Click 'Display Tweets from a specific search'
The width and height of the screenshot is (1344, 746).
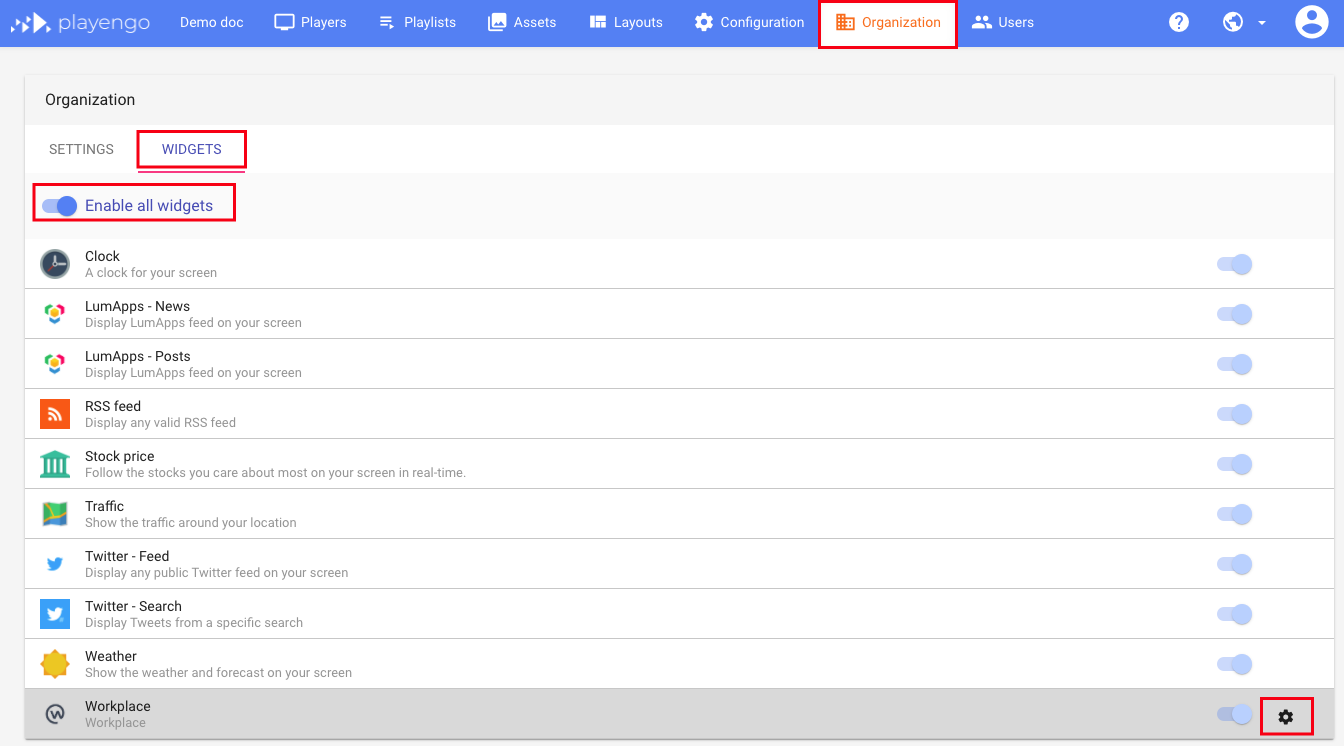194,623
